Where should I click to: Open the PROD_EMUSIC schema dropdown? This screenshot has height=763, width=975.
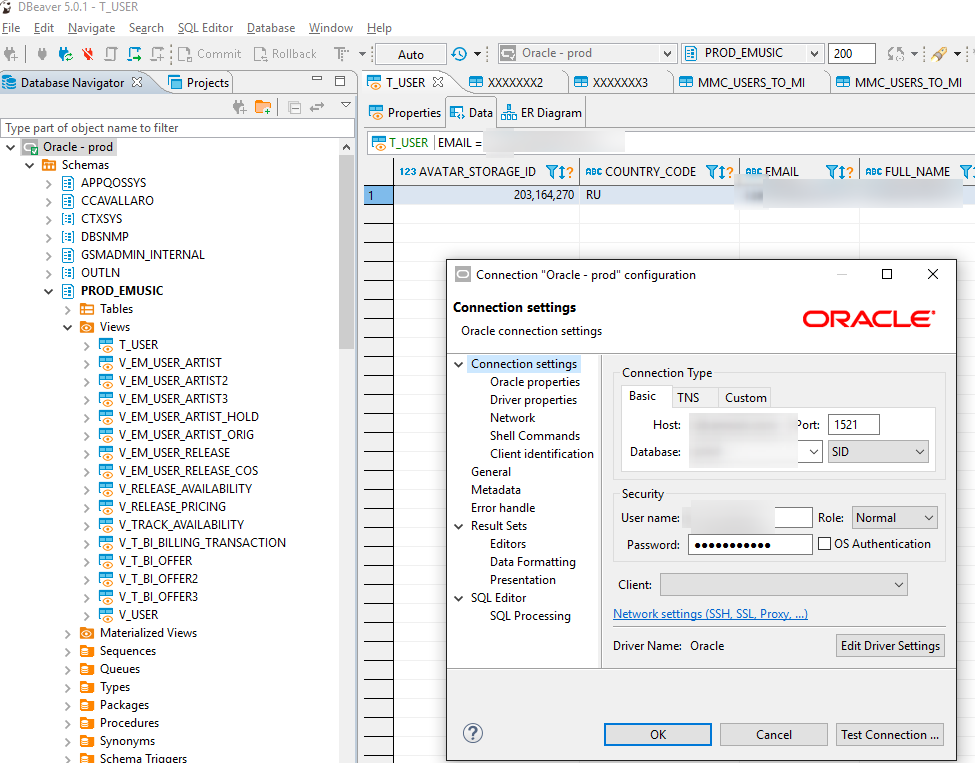click(x=814, y=53)
